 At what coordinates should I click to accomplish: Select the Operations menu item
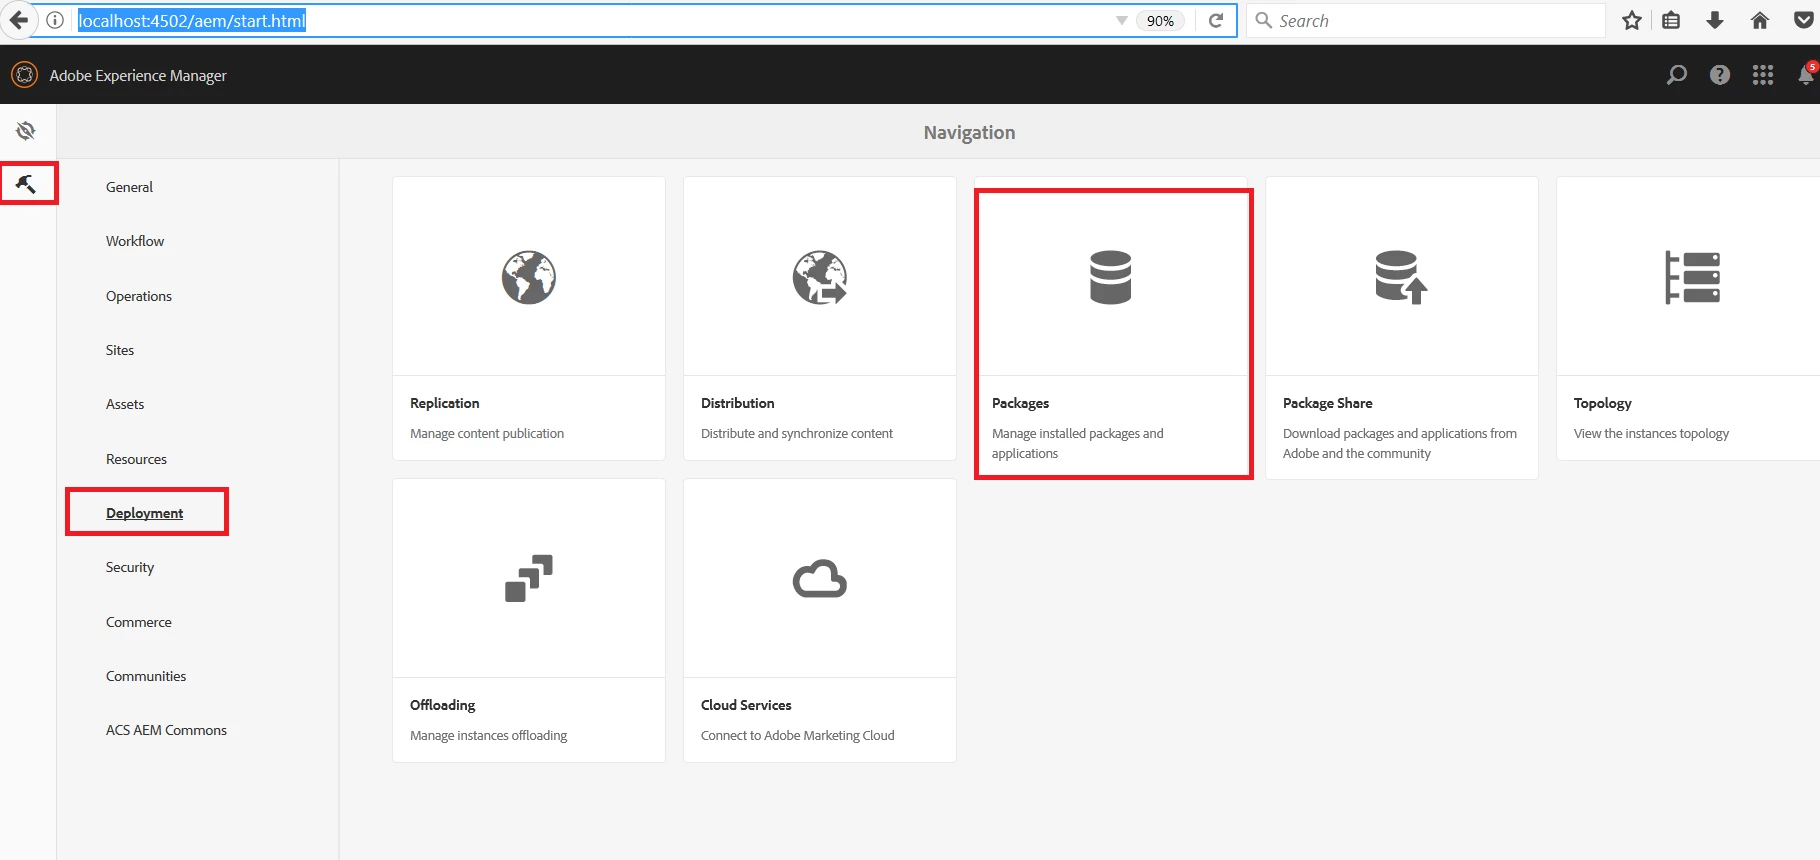(x=139, y=296)
